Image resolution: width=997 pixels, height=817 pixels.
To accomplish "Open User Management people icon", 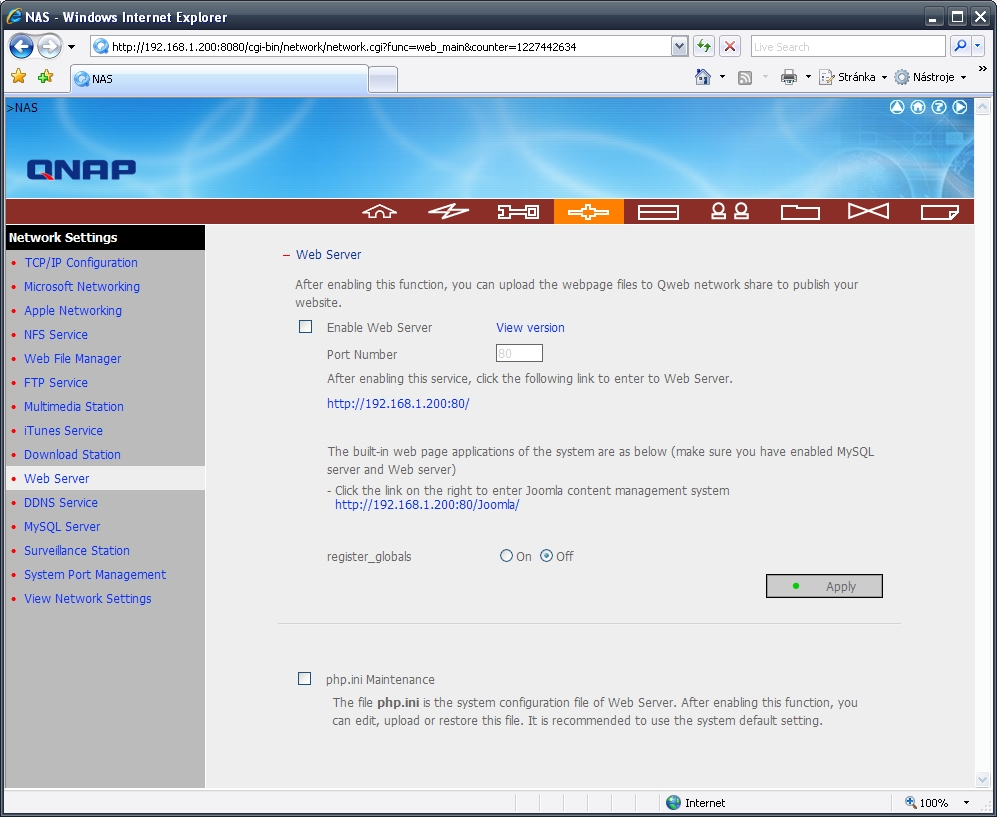I will [729, 212].
